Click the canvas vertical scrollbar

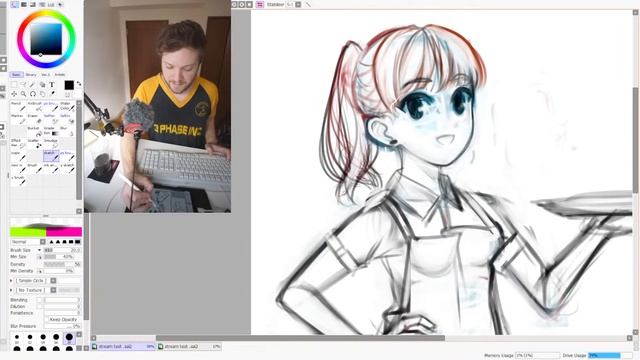636,140
